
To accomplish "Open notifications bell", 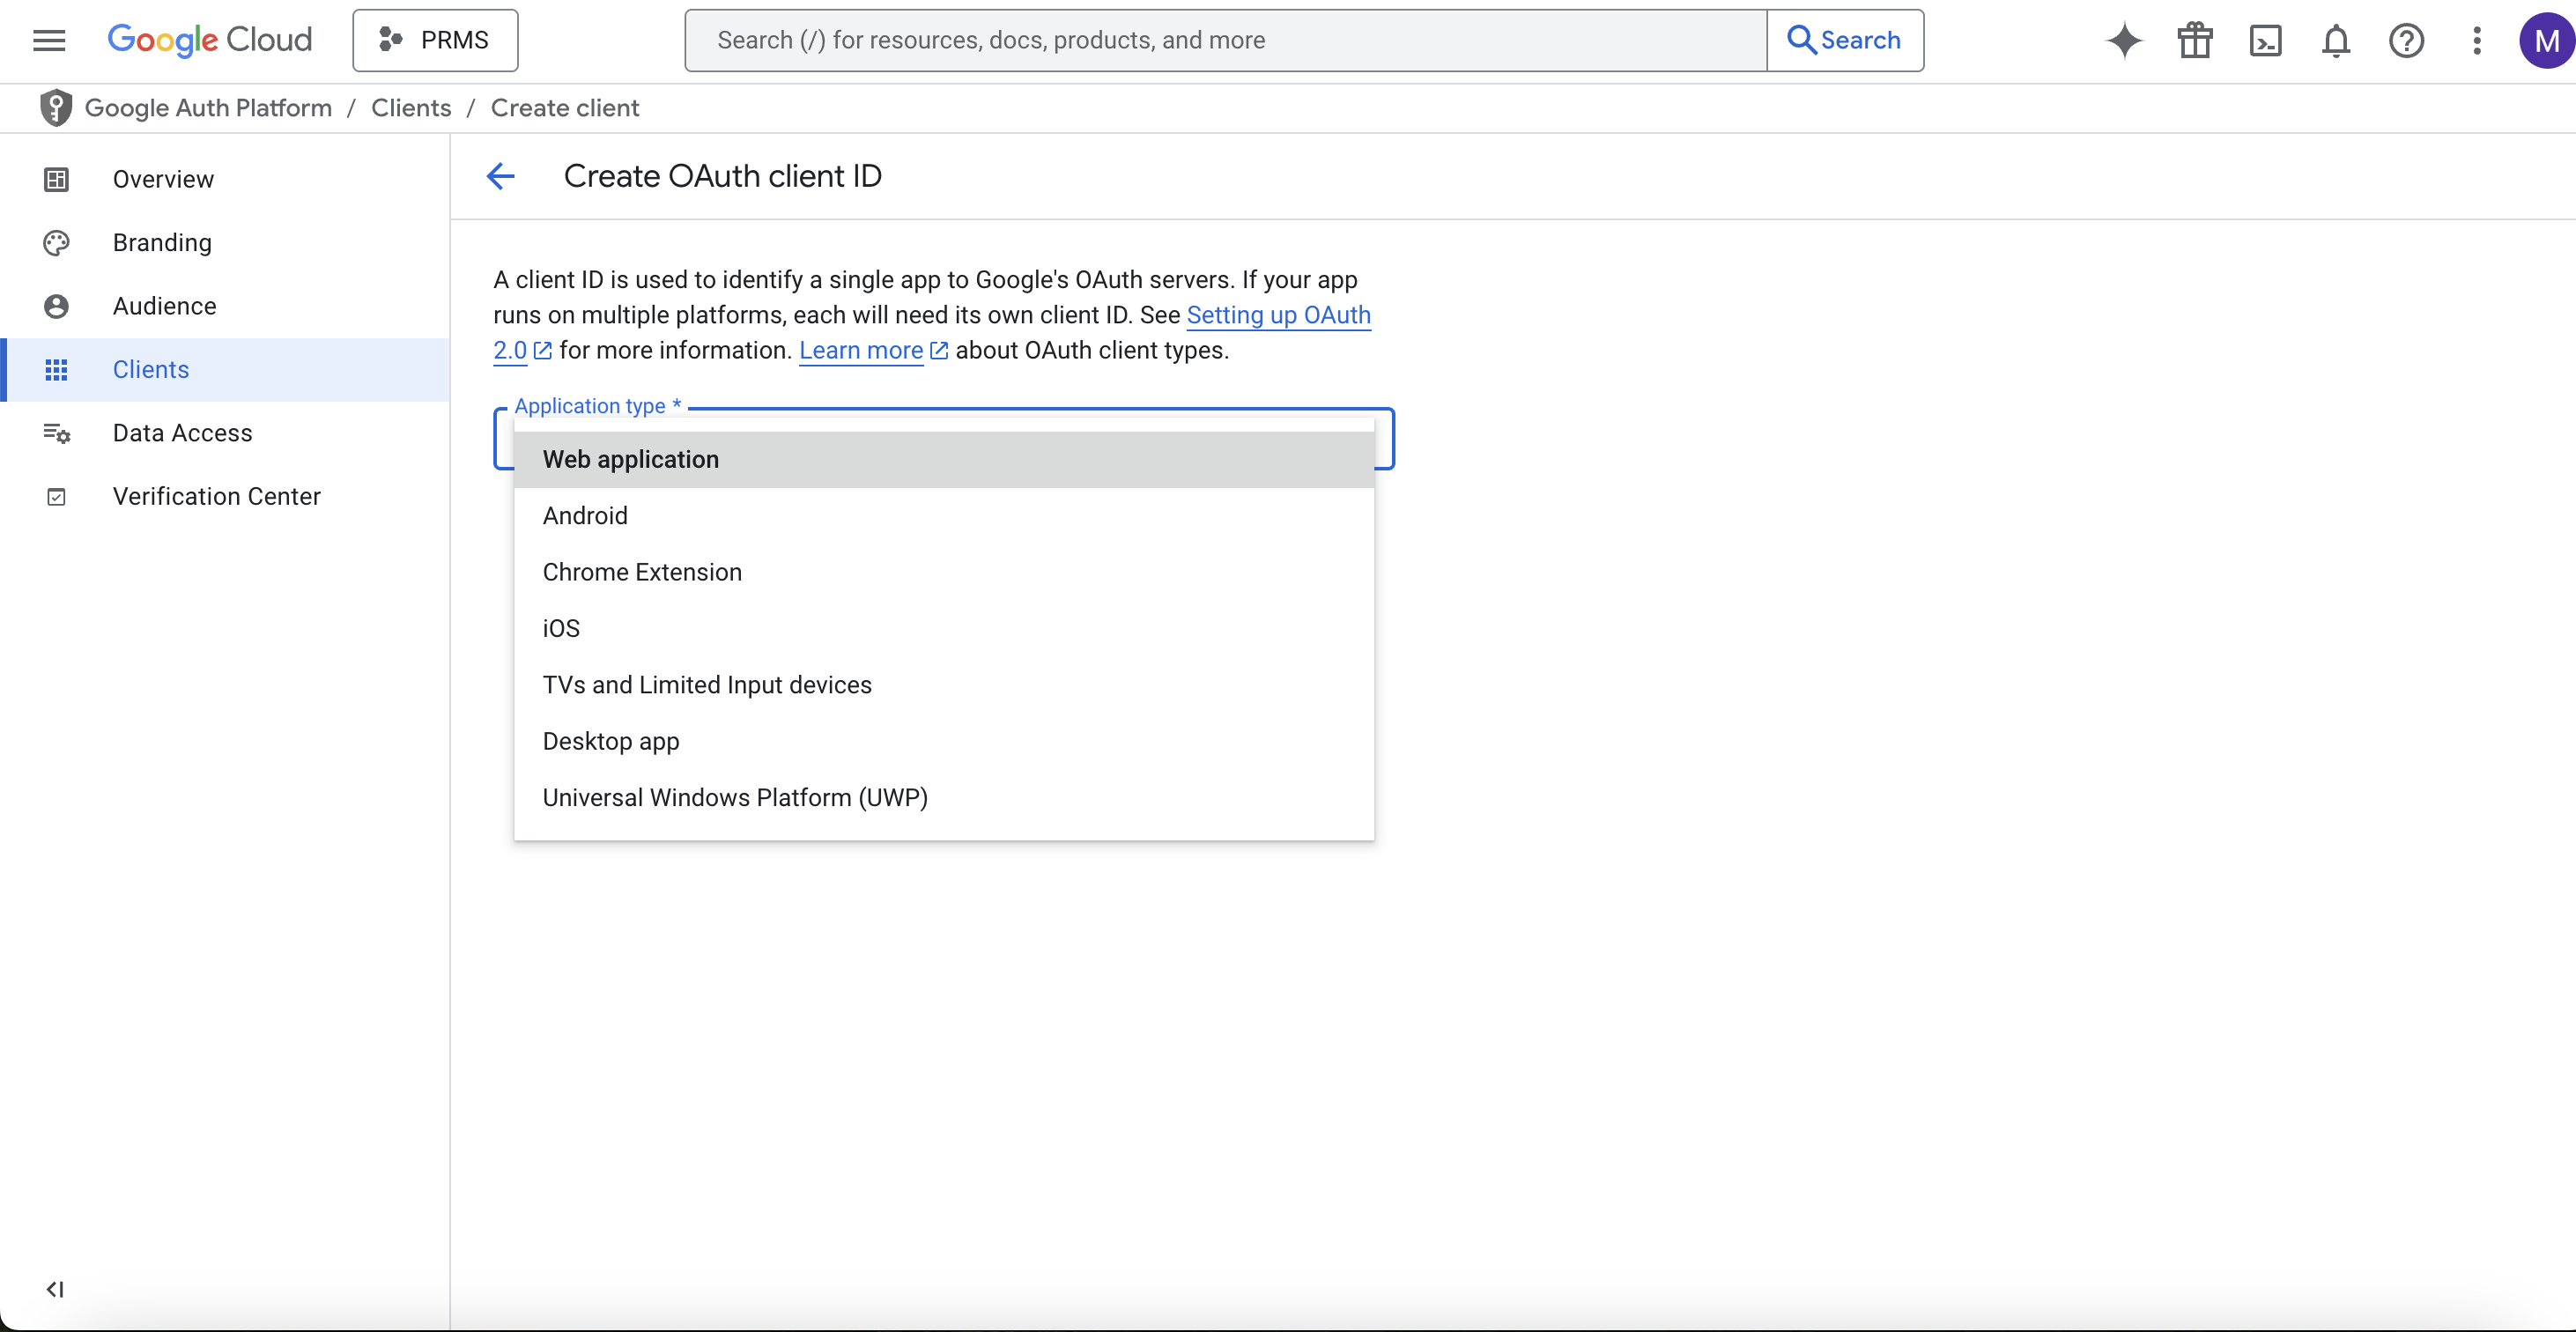I will point(2336,40).
